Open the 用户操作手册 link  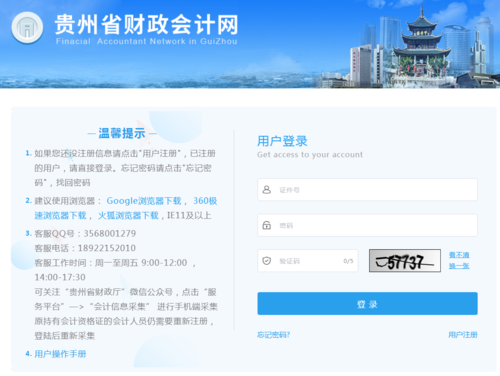coord(60,354)
